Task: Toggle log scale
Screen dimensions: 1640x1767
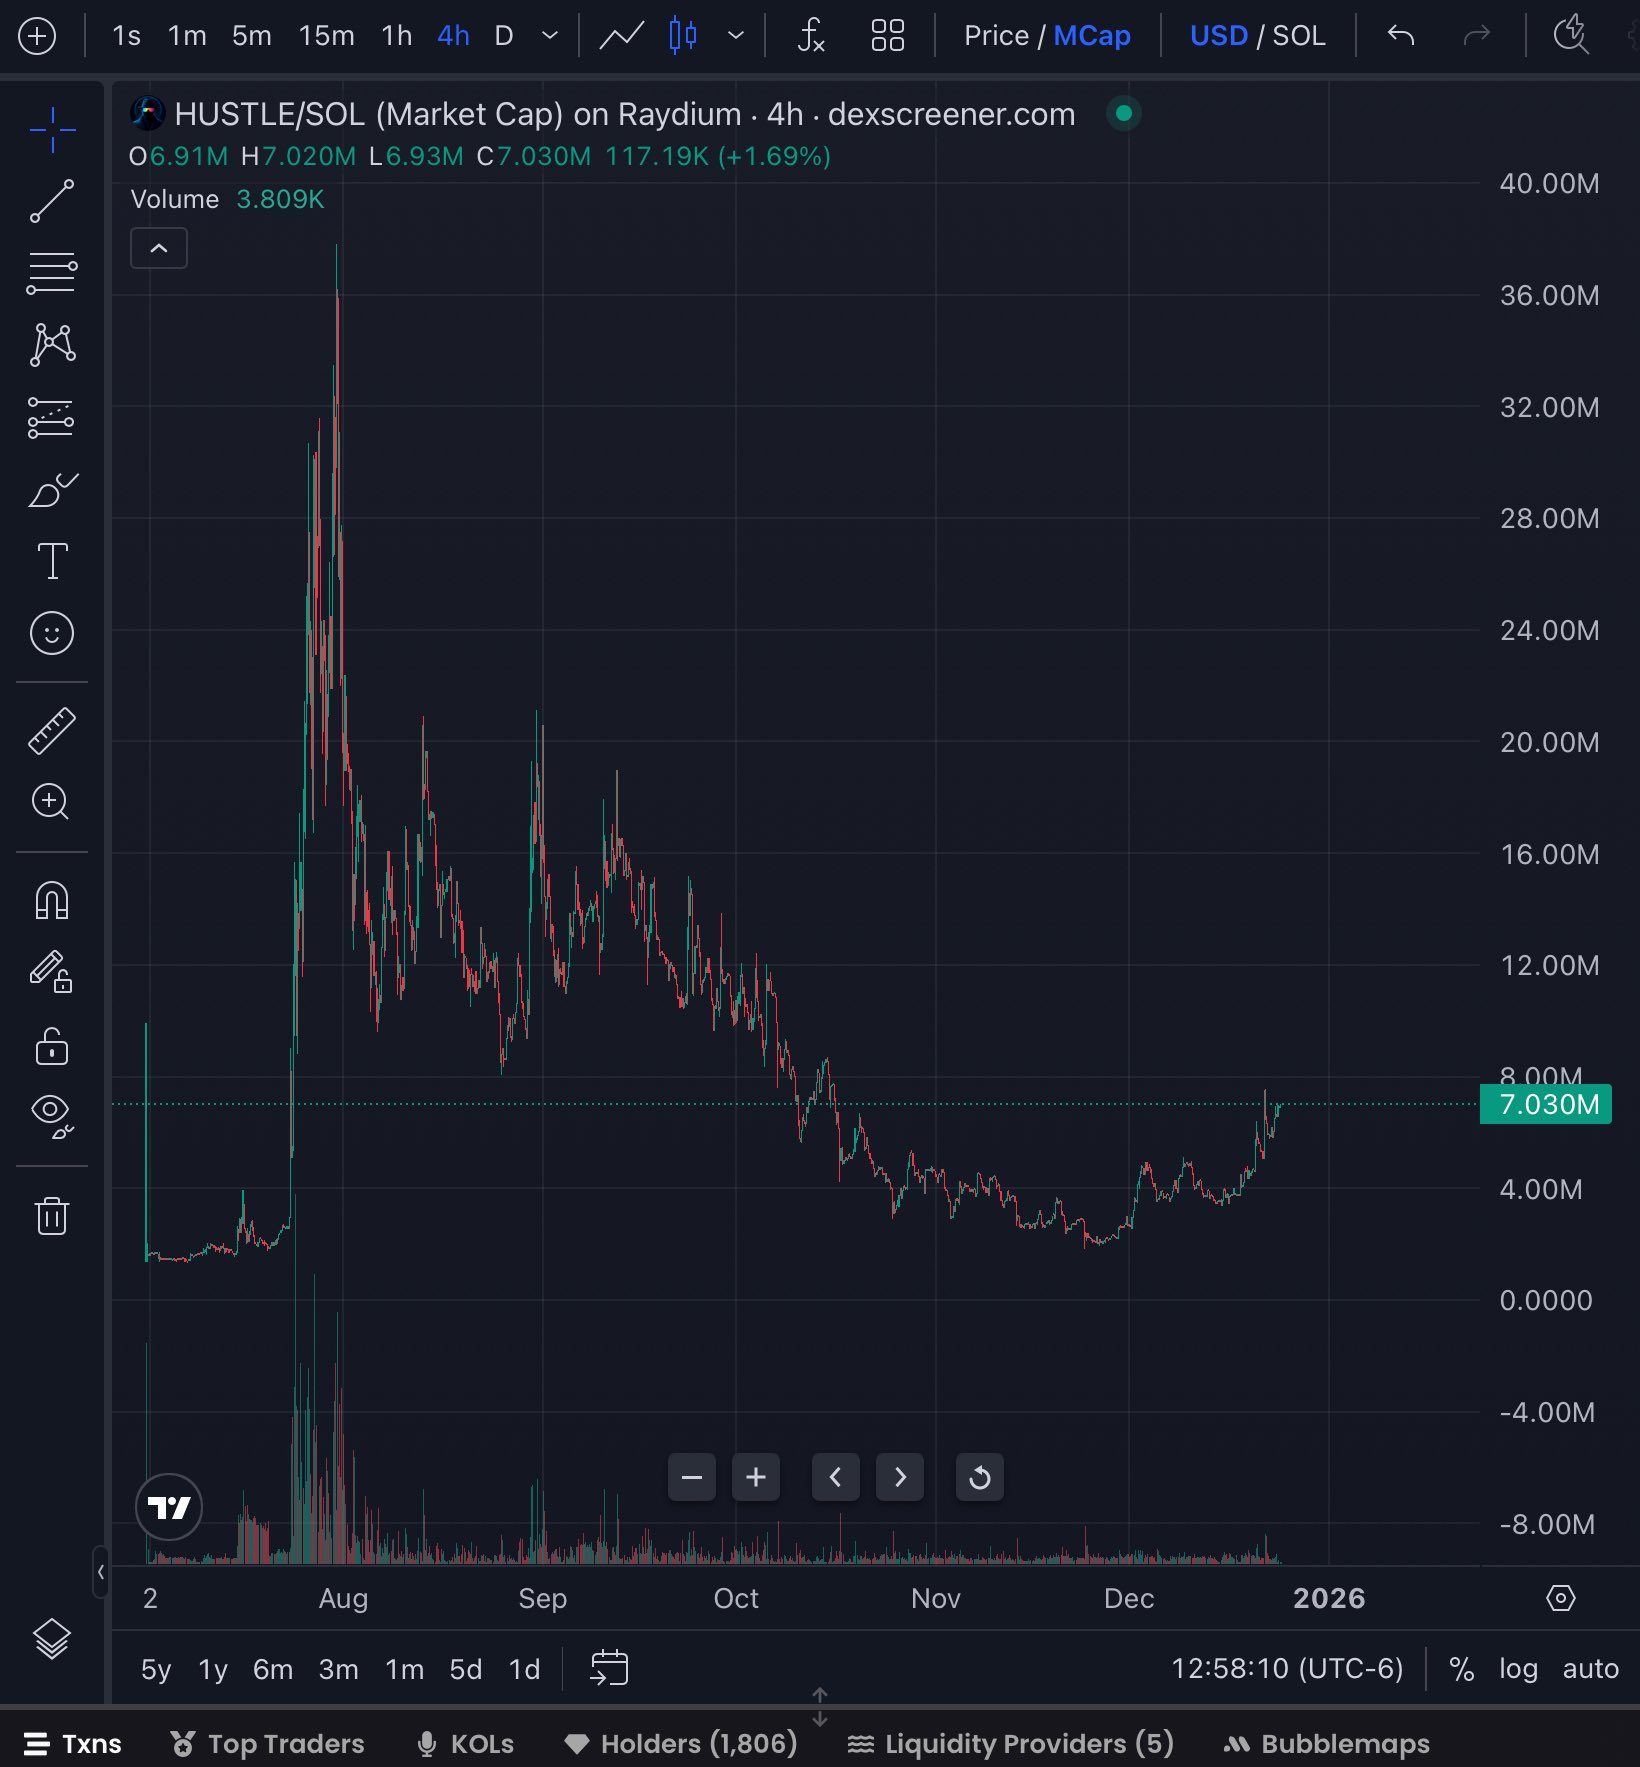Action: pos(1518,1668)
